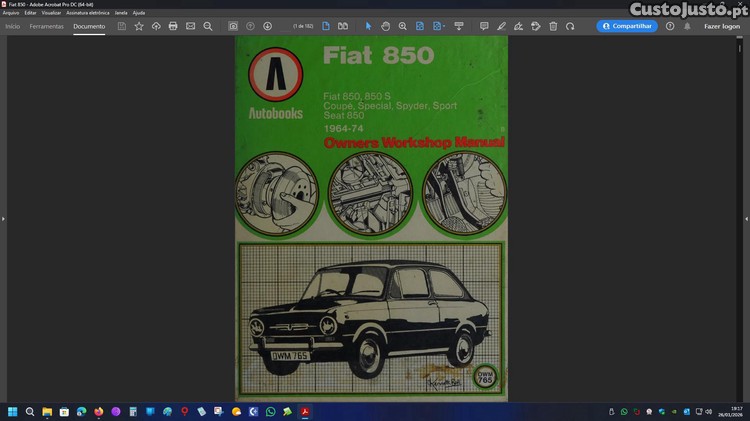Click the Fazer logon link

[x=722, y=26]
